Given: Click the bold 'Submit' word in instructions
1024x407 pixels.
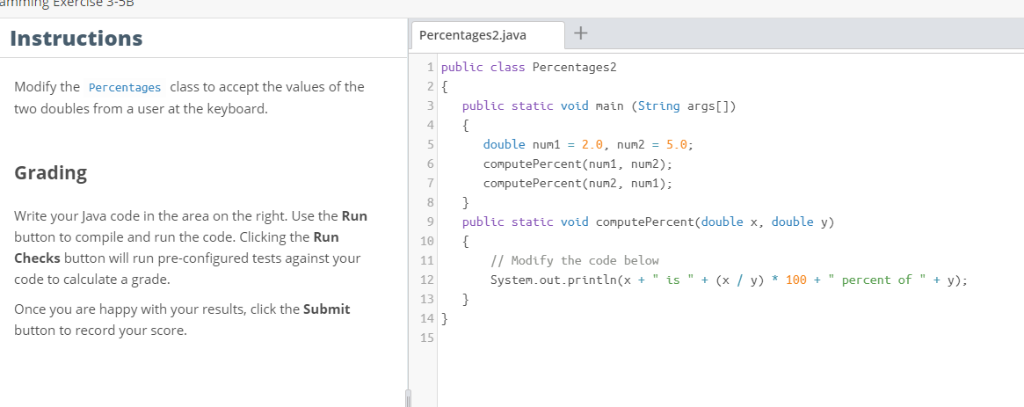Looking at the screenshot, I should (x=327, y=309).
